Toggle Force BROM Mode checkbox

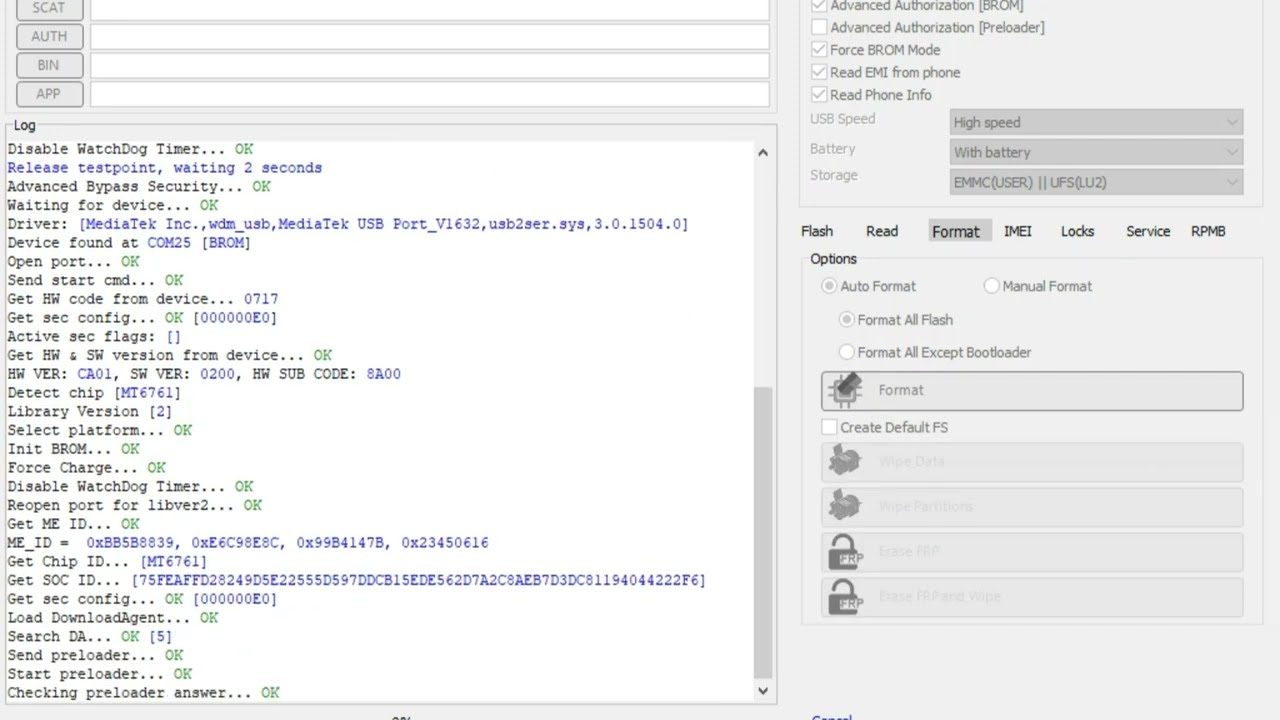820,50
